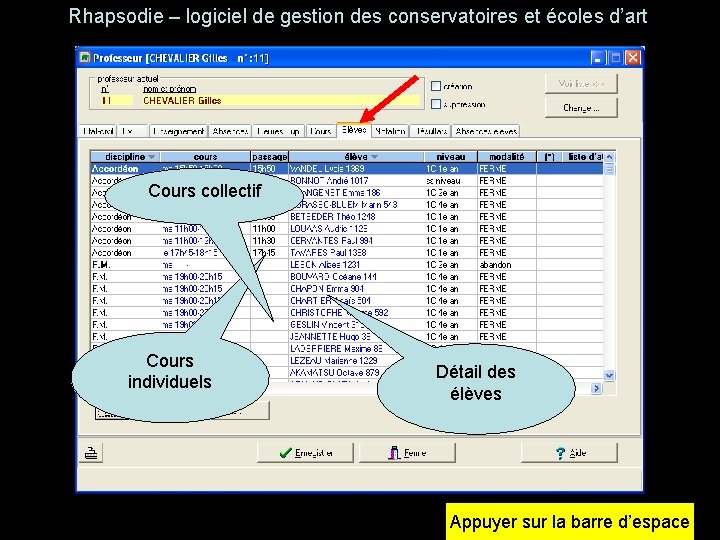Click the Voir fiche >> button
This screenshot has height=540, width=720.
581,84
